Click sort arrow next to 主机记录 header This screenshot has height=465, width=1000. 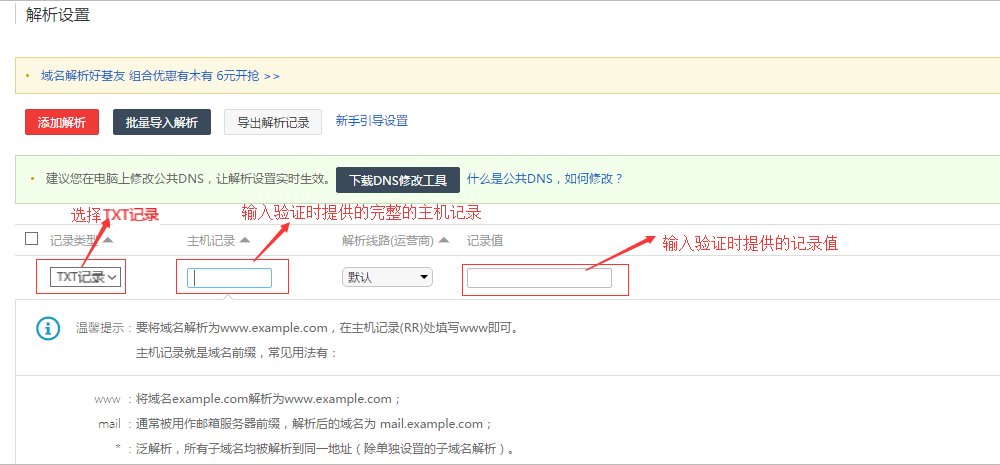tap(244, 240)
